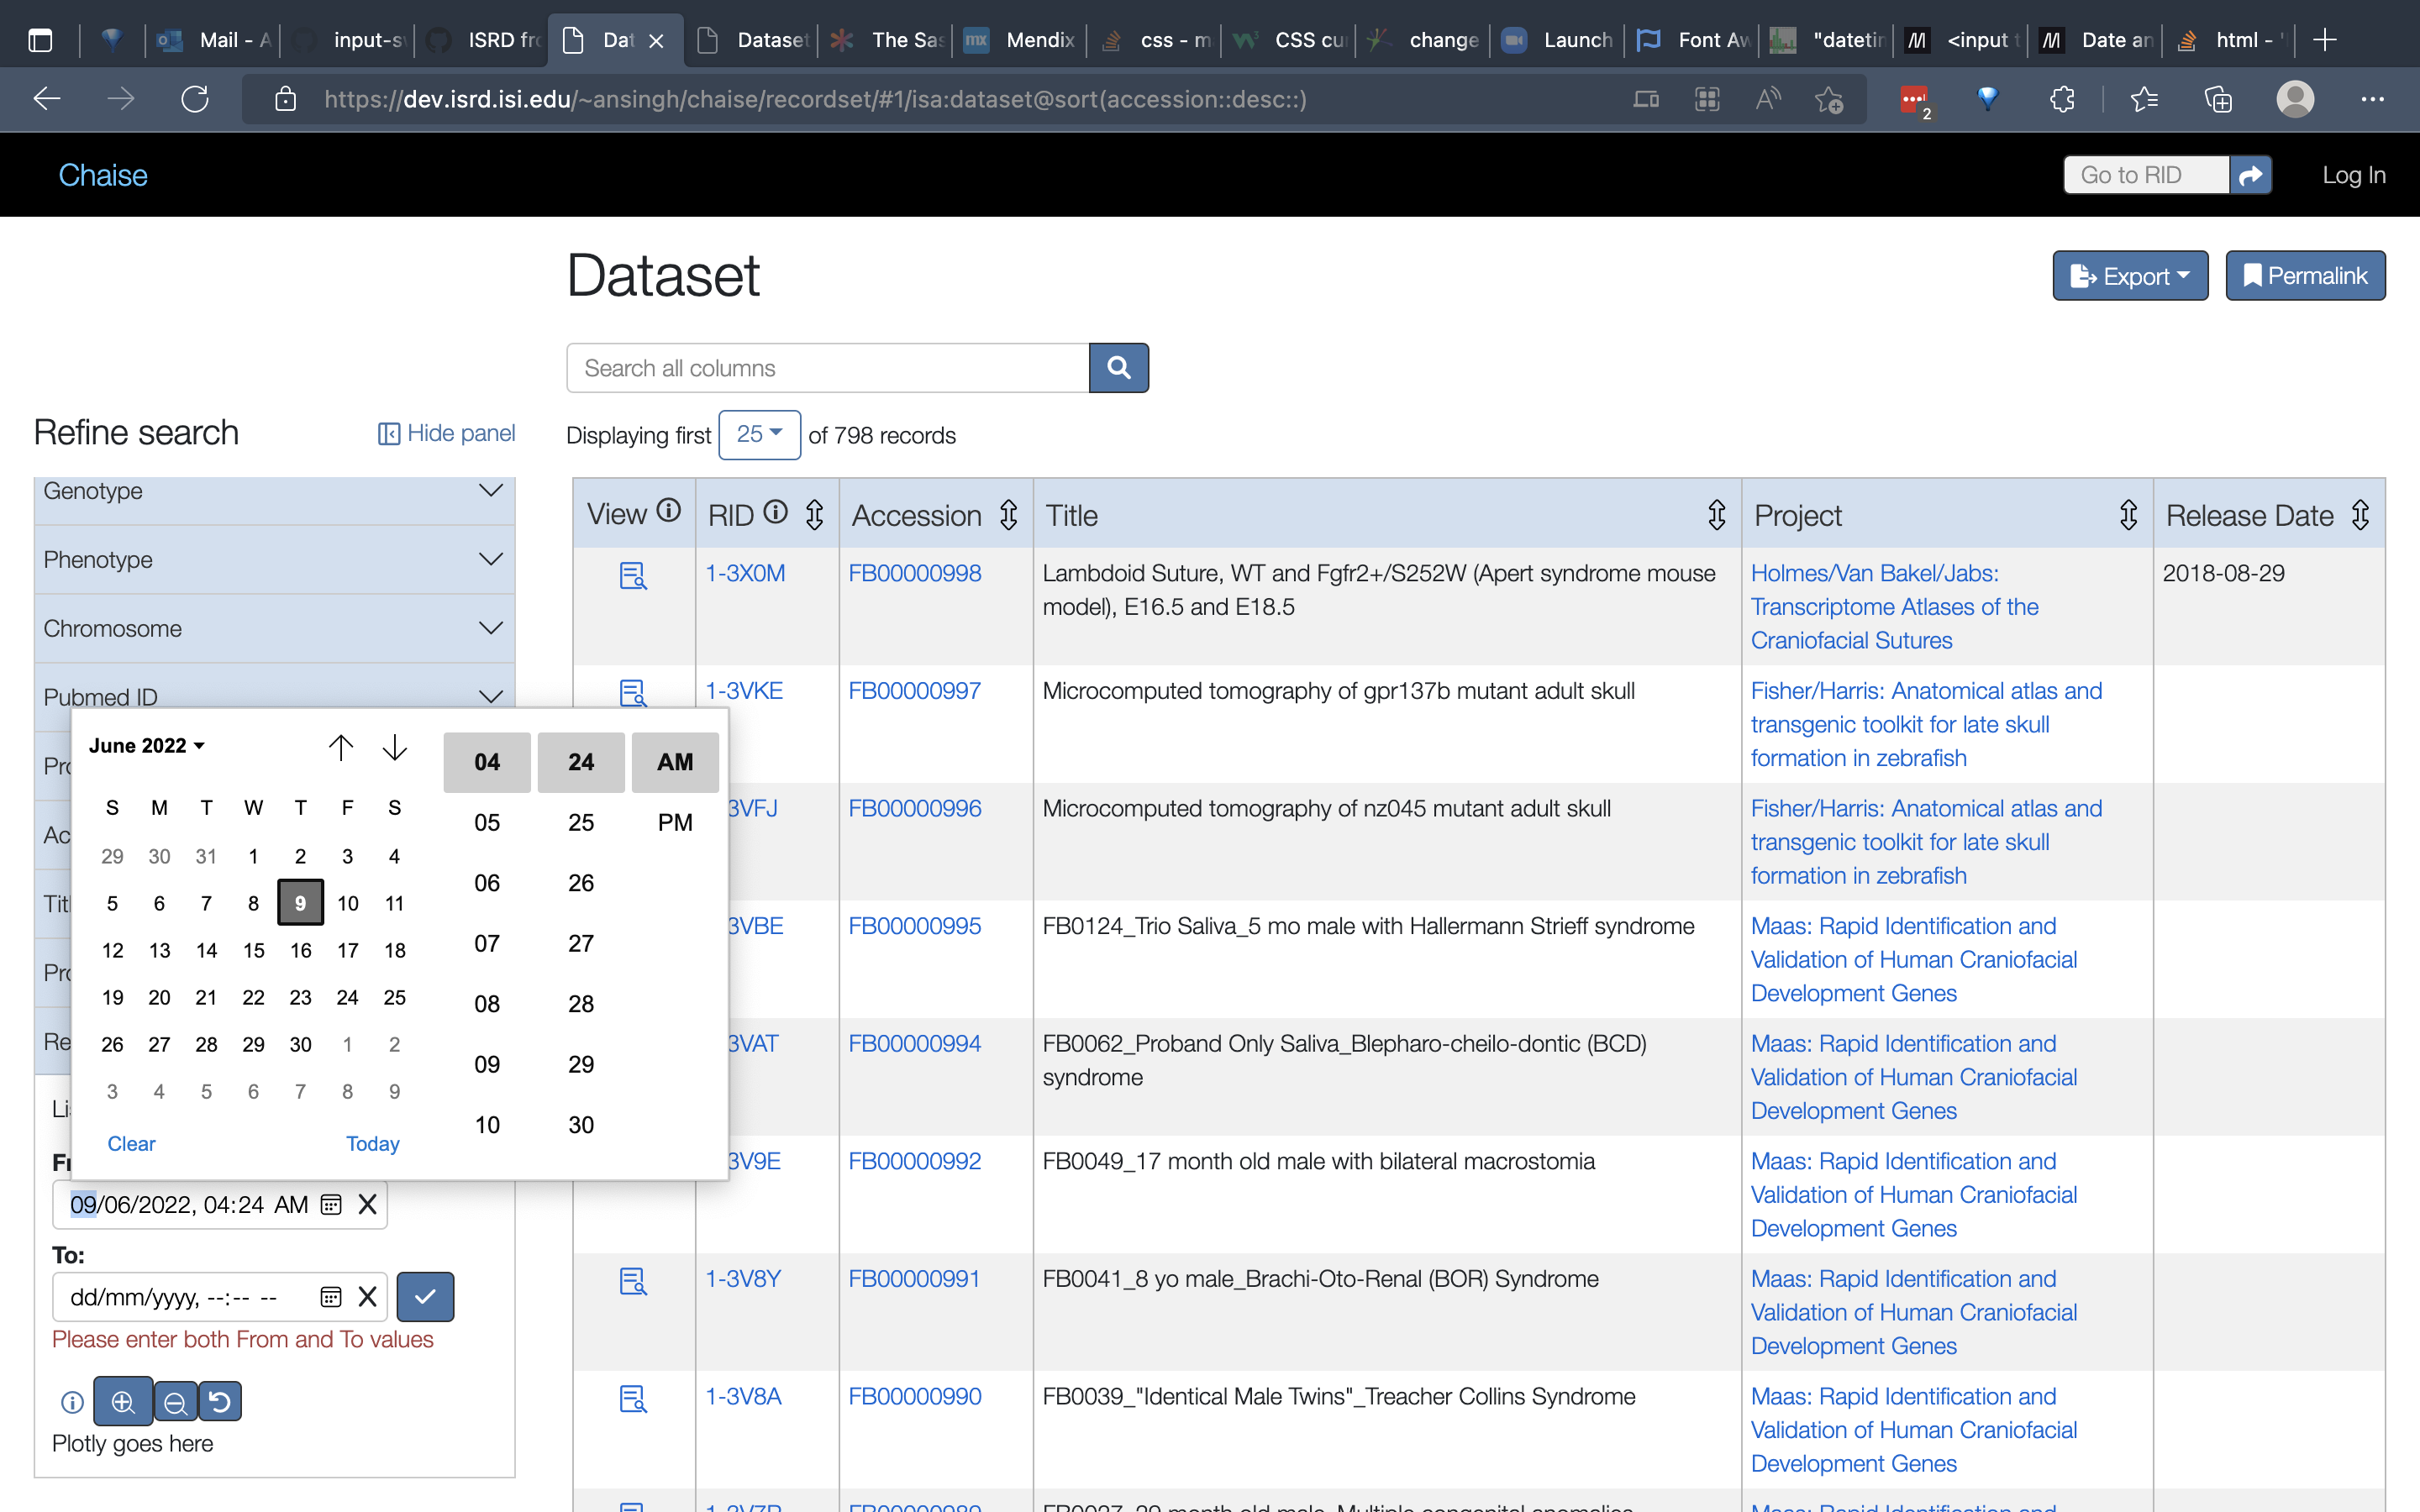Click Today link in calendar
Image resolution: width=2420 pixels, height=1512 pixels.
click(x=372, y=1143)
